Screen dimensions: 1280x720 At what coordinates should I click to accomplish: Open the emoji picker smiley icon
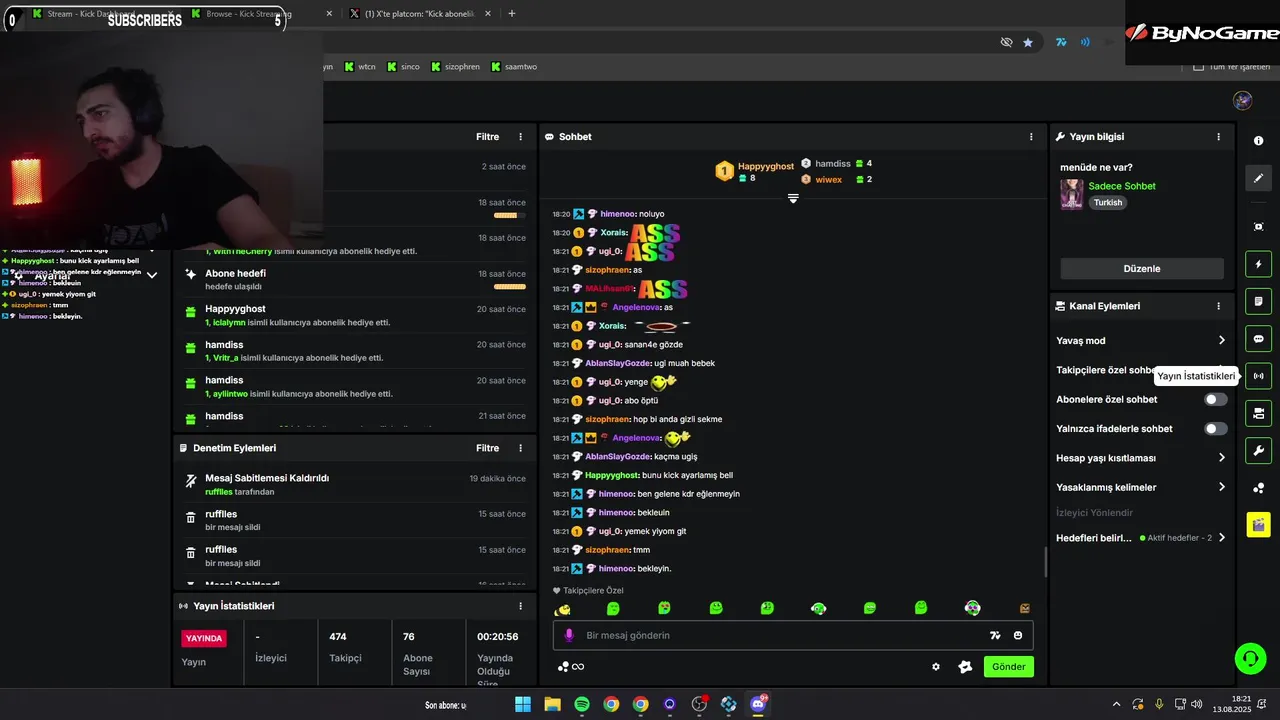(1018, 635)
